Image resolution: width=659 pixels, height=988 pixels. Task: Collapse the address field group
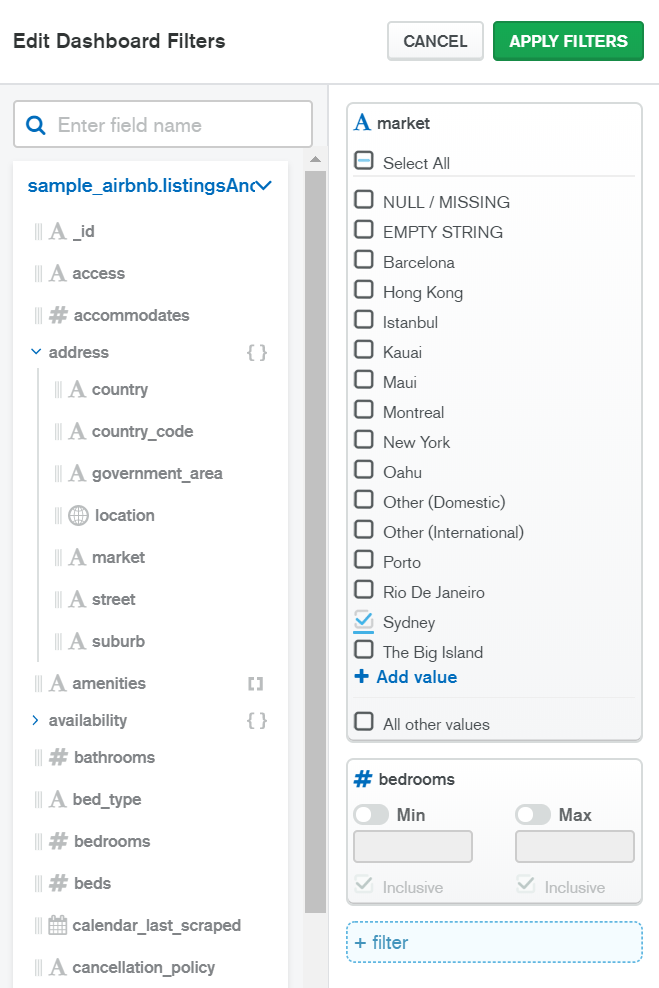click(36, 352)
